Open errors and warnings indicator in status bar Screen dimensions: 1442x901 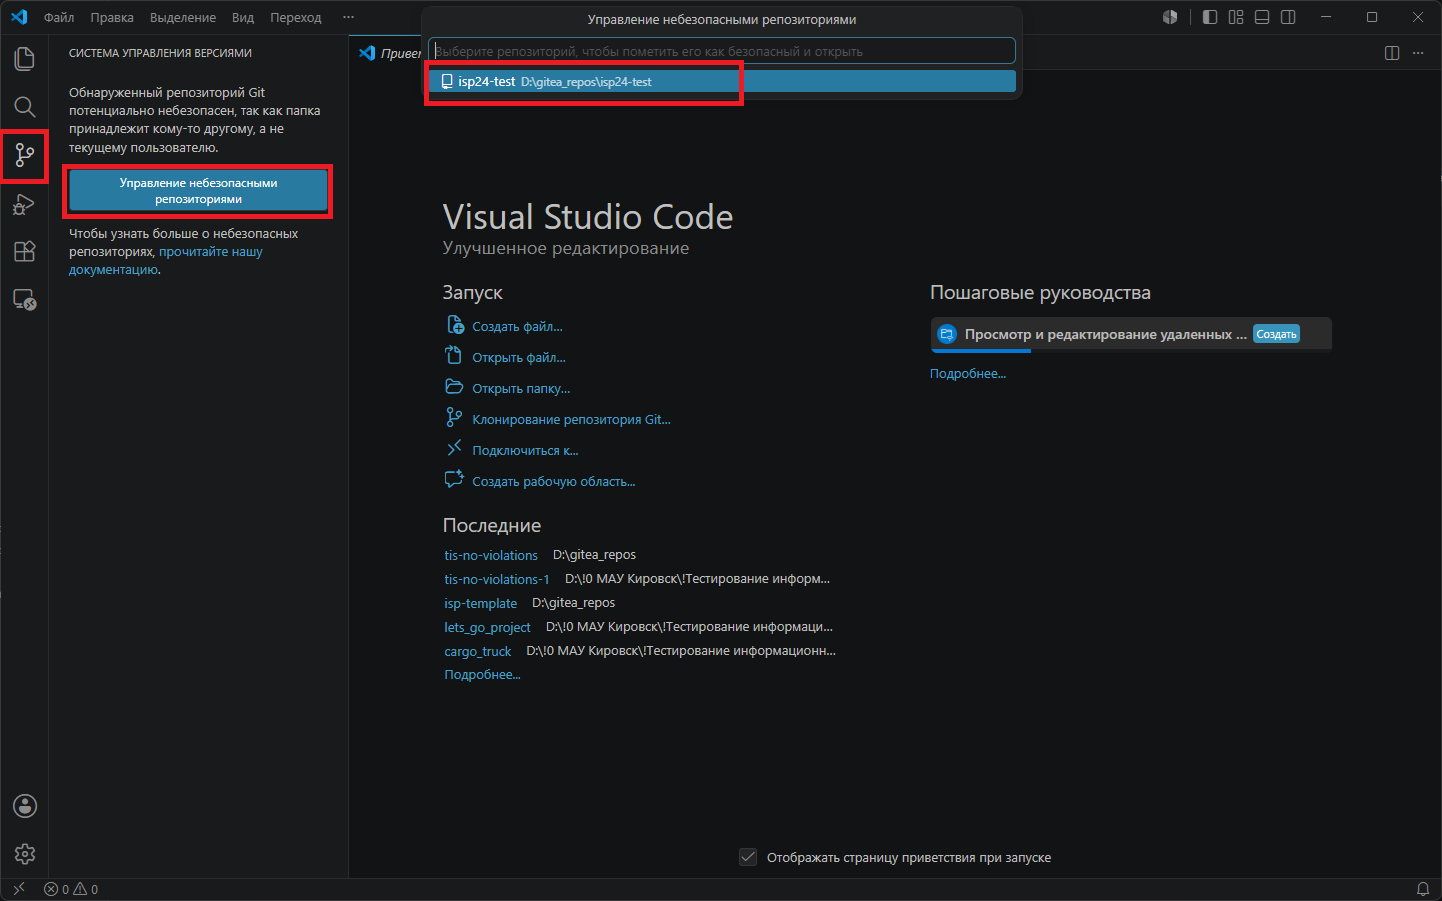click(x=71, y=889)
